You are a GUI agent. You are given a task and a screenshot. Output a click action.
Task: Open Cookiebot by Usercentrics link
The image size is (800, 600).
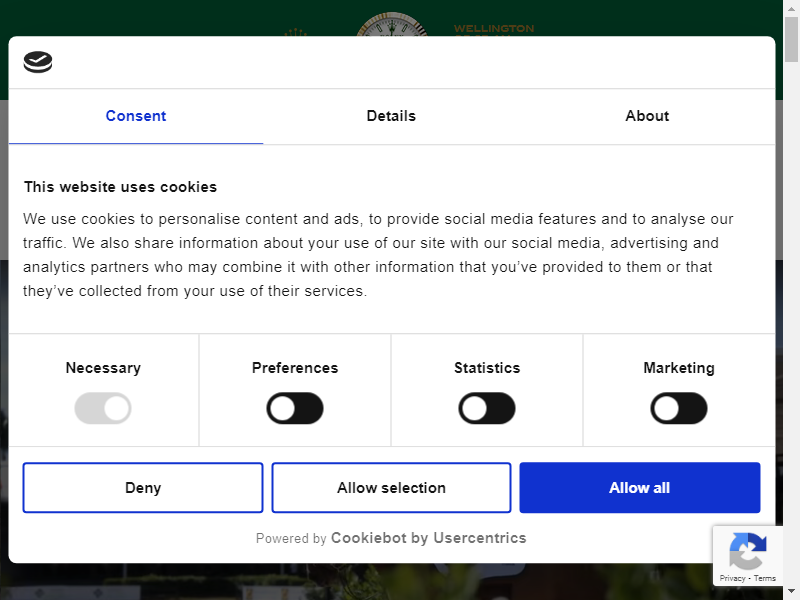428,538
